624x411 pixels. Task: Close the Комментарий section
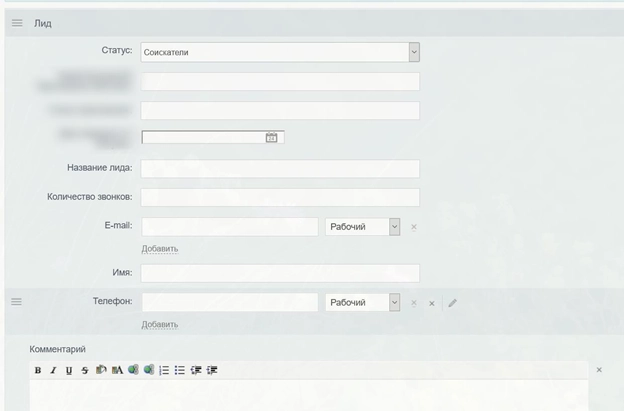pos(599,370)
